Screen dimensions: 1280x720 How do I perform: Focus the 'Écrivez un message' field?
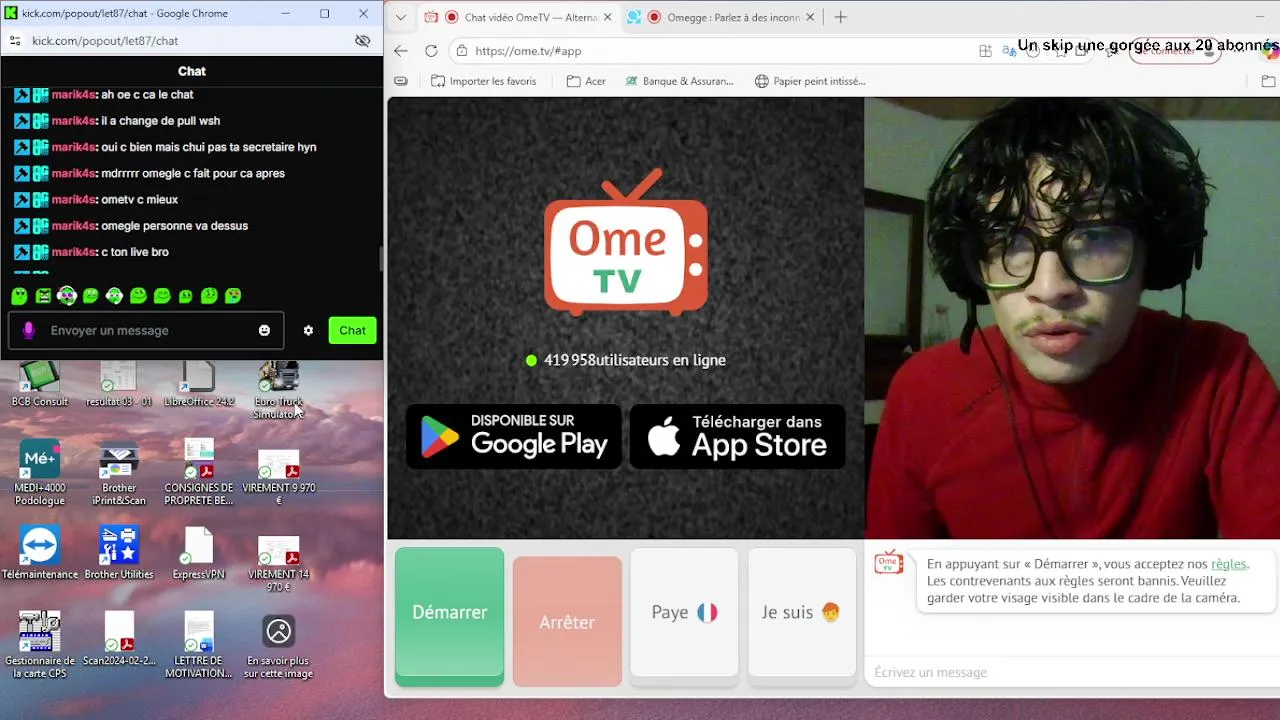click(x=1072, y=672)
